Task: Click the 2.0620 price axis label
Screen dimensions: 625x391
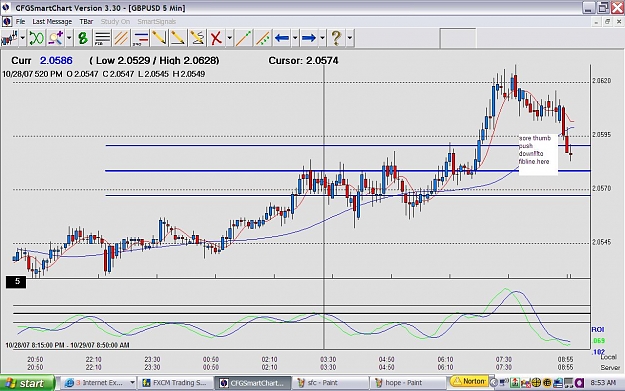Action: (x=601, y=81)
